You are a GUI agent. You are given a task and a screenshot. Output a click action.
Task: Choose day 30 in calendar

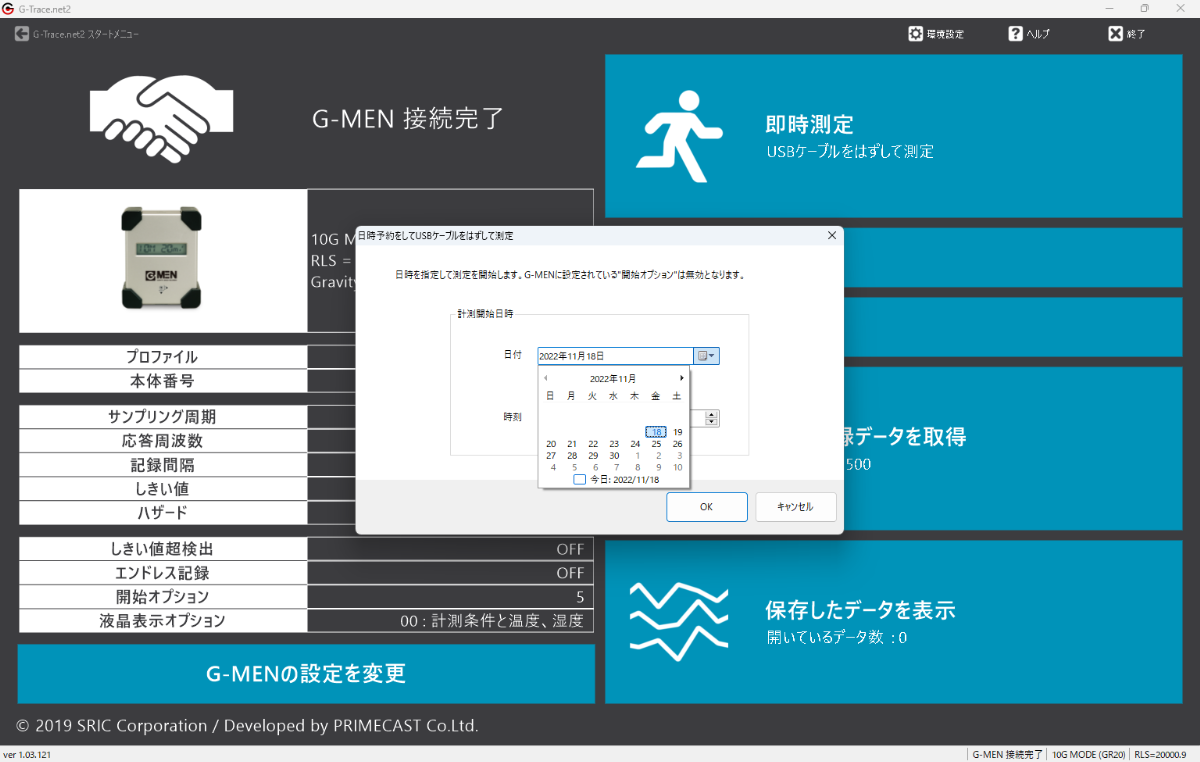(614, 455)
